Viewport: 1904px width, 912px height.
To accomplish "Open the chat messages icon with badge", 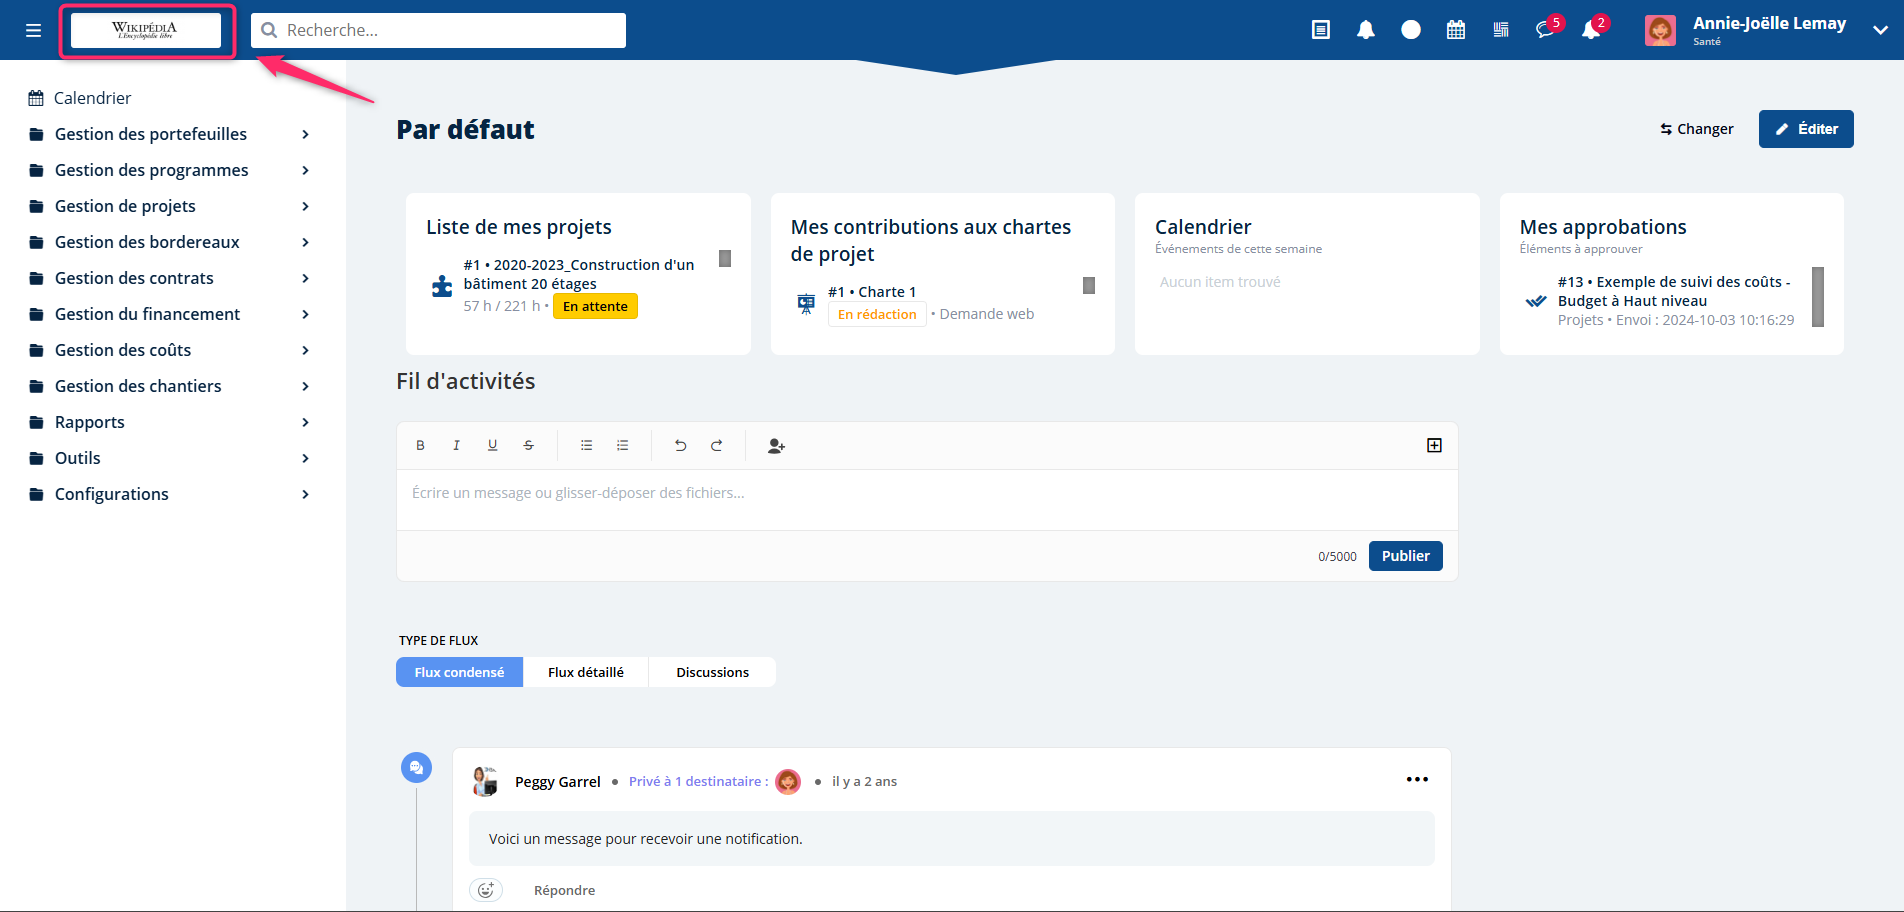I will tap(1546, 30).
